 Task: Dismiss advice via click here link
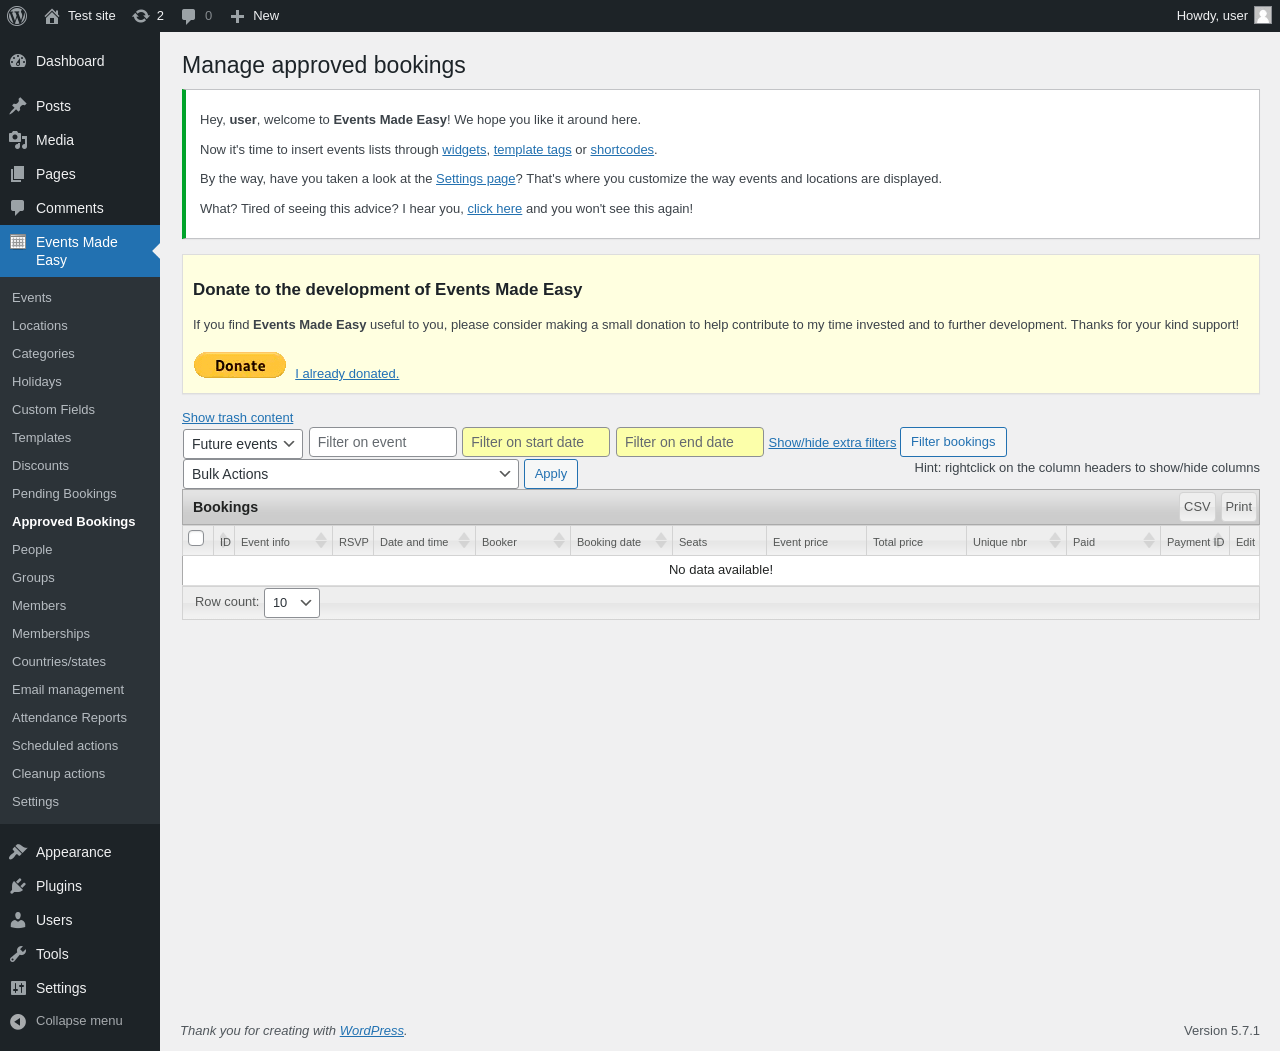[x=494, y=209]
